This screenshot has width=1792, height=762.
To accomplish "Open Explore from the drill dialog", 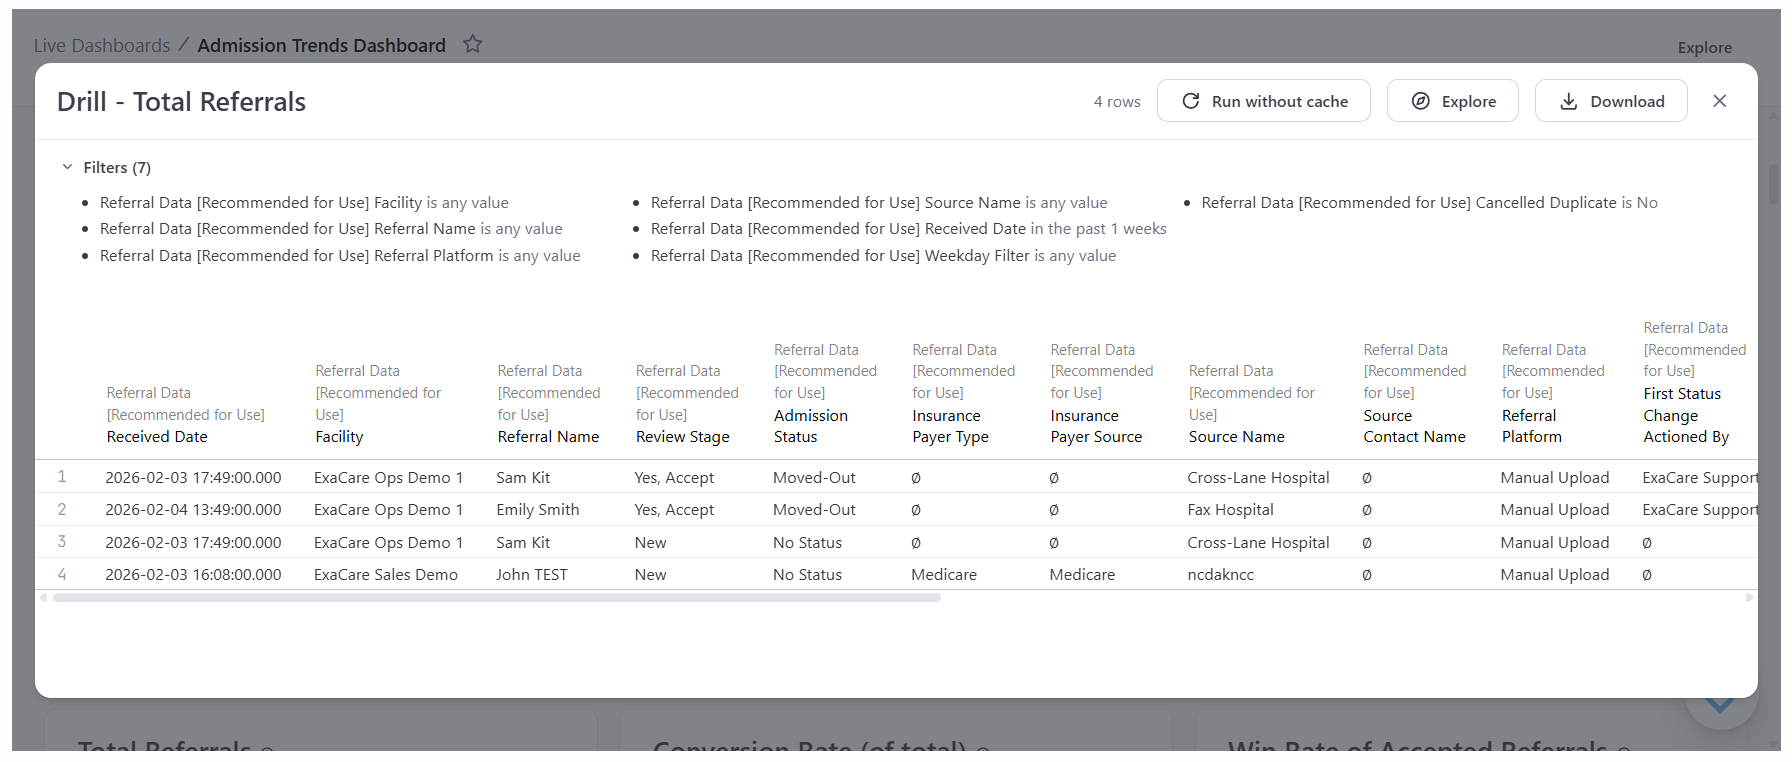I will pyautogui.click(x=1453, y=101).
